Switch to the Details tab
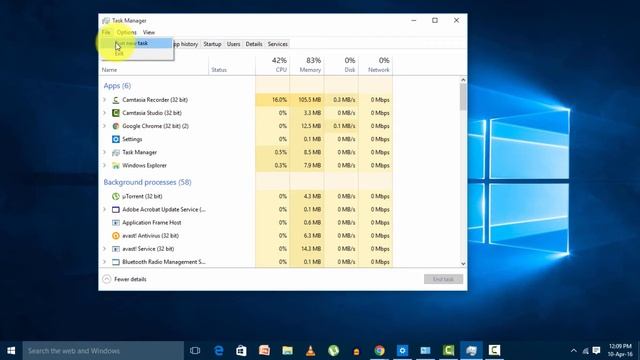The height and width of the screenshot is (360, 640). [x=254, y=44]
